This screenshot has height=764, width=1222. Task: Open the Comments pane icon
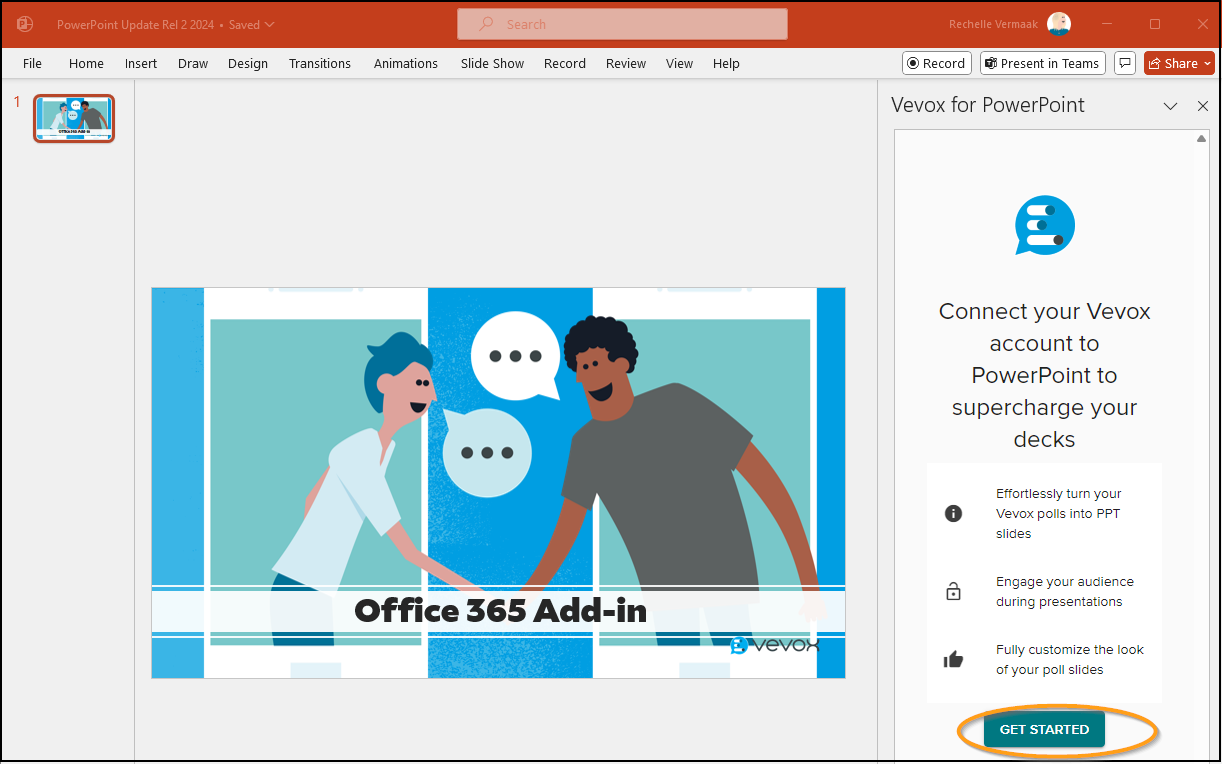click(1124, 62)
